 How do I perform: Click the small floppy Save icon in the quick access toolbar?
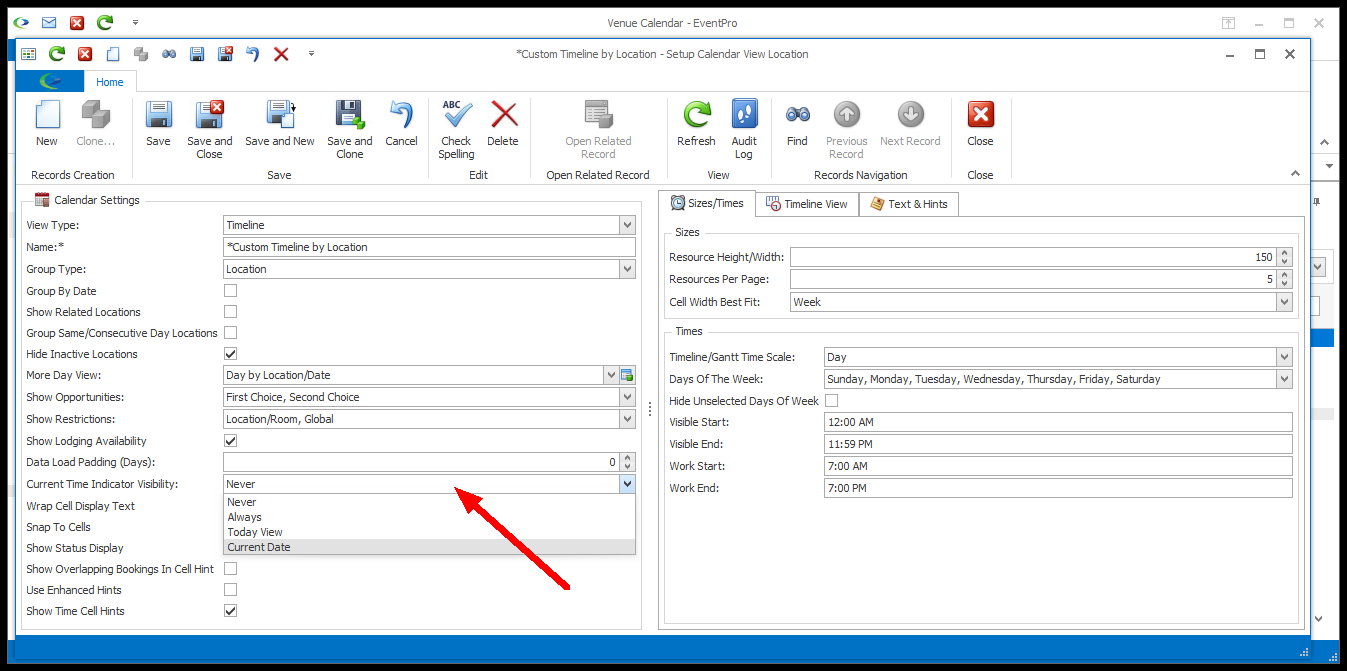coord(197,54)
